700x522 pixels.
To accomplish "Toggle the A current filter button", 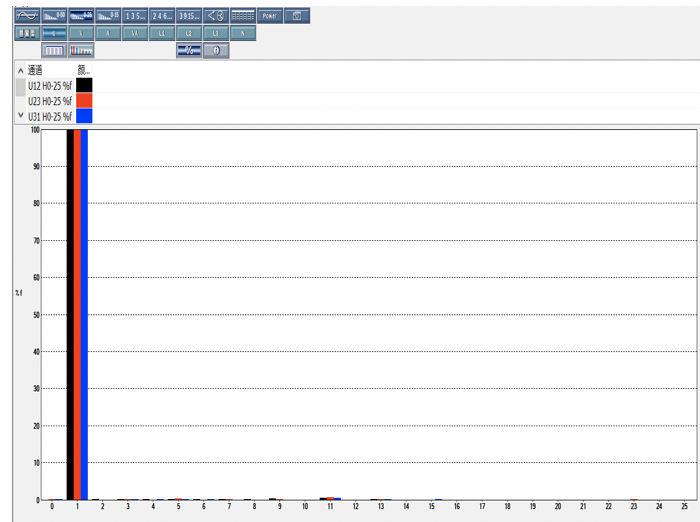I will click(108, 33).
